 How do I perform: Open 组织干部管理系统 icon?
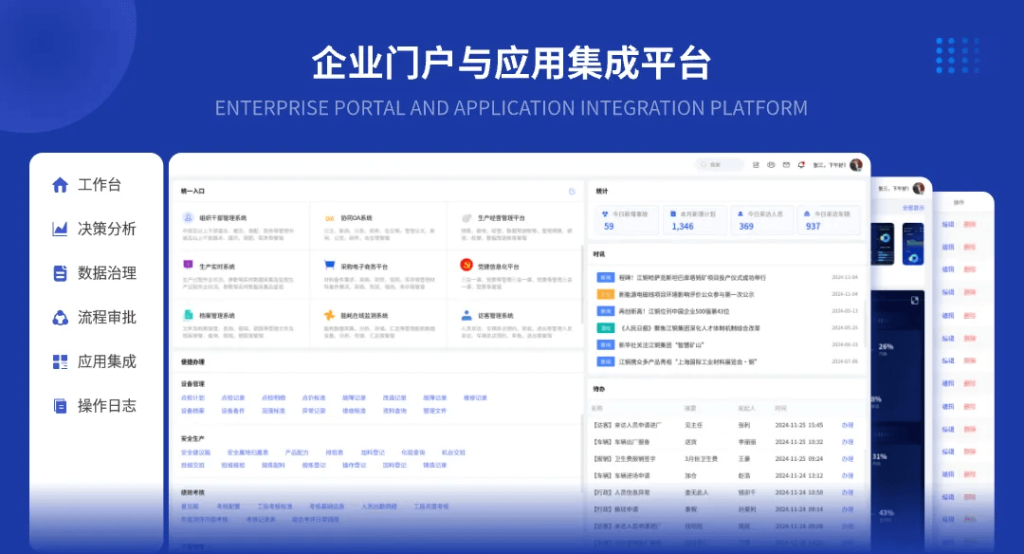point(188,218)
